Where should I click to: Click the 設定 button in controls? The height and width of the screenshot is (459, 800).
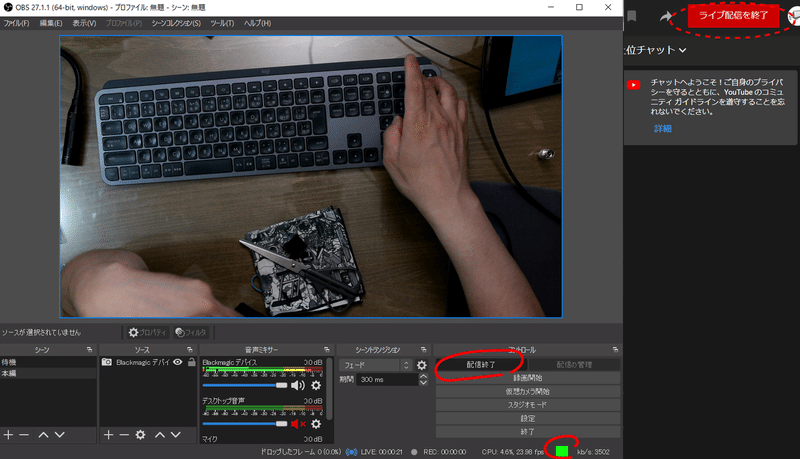[x=528, y=418]
